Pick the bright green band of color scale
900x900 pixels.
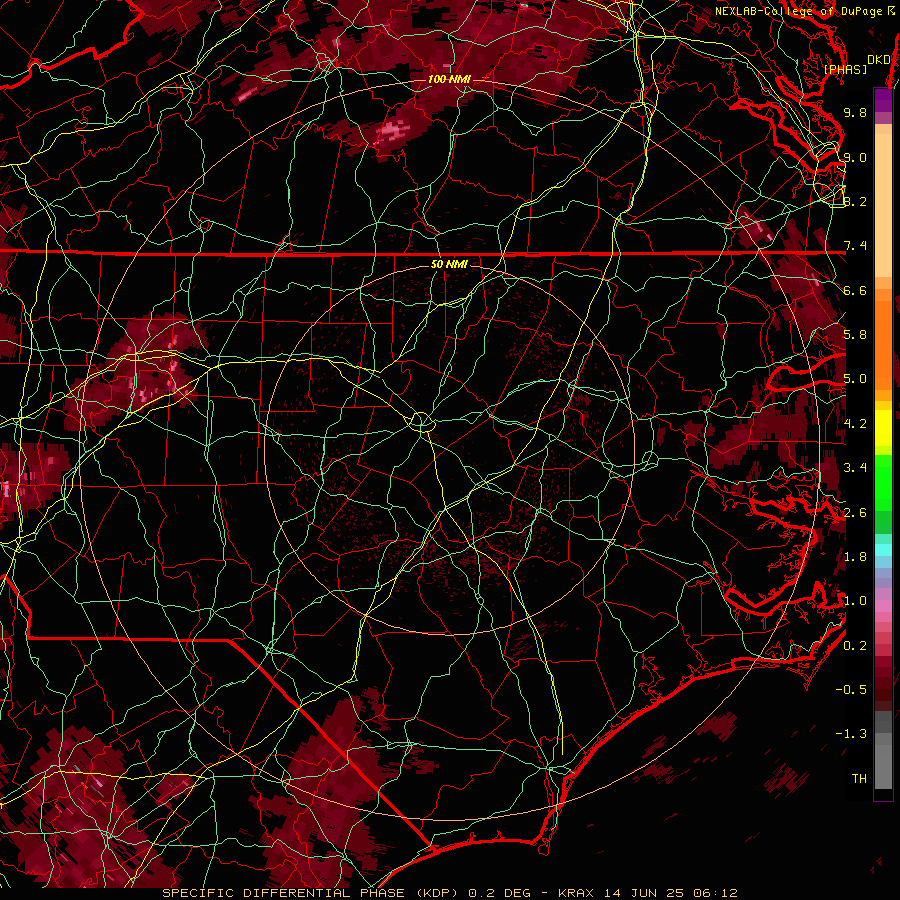click(883, 482)
